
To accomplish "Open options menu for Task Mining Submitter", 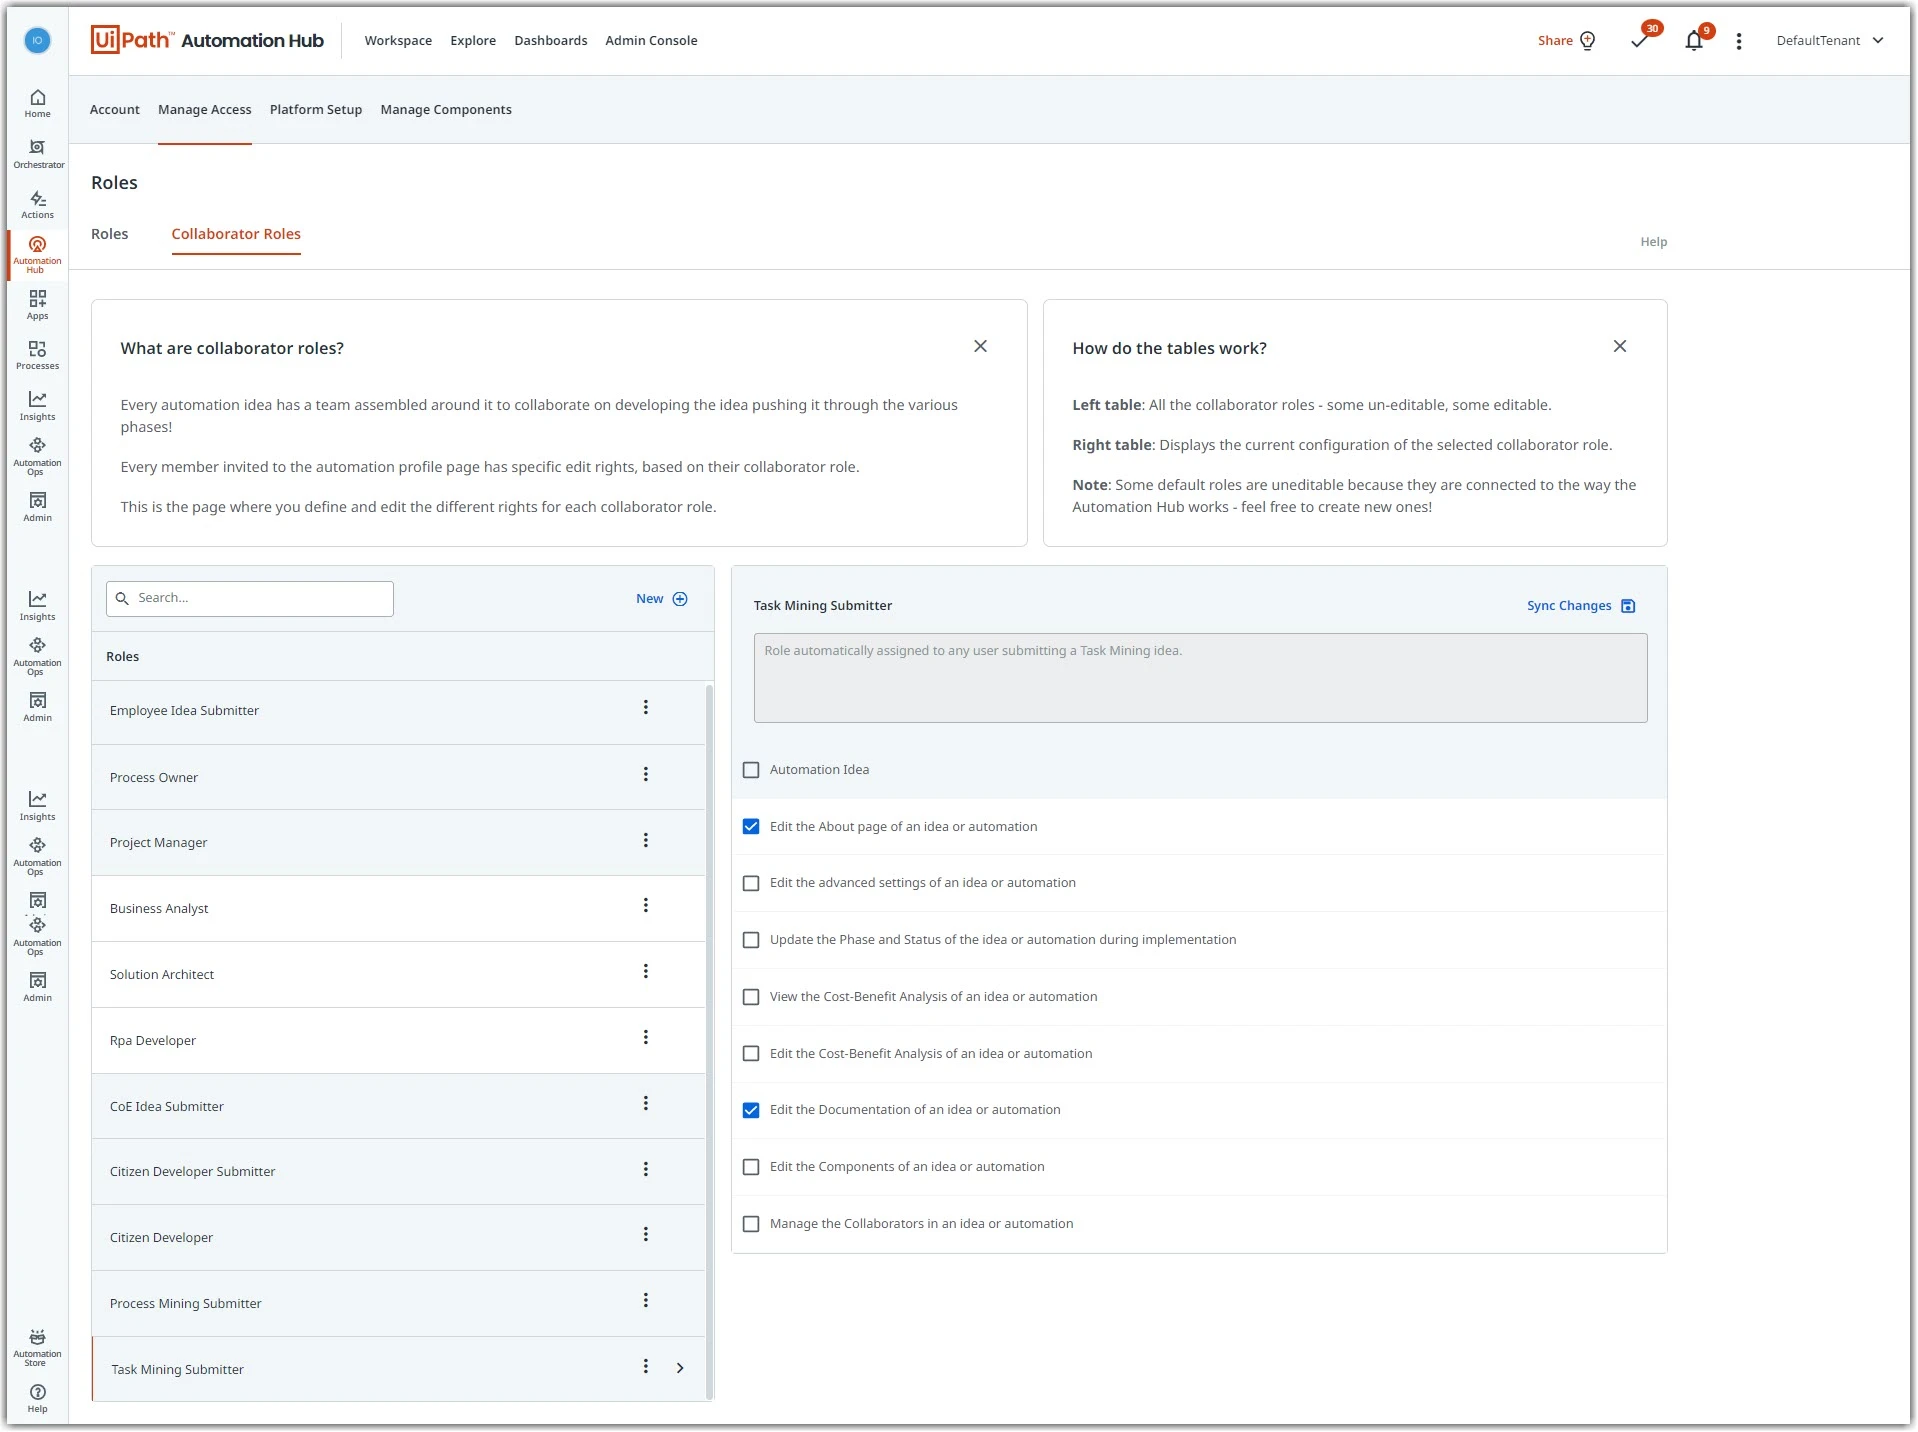I will (646, 1367).
